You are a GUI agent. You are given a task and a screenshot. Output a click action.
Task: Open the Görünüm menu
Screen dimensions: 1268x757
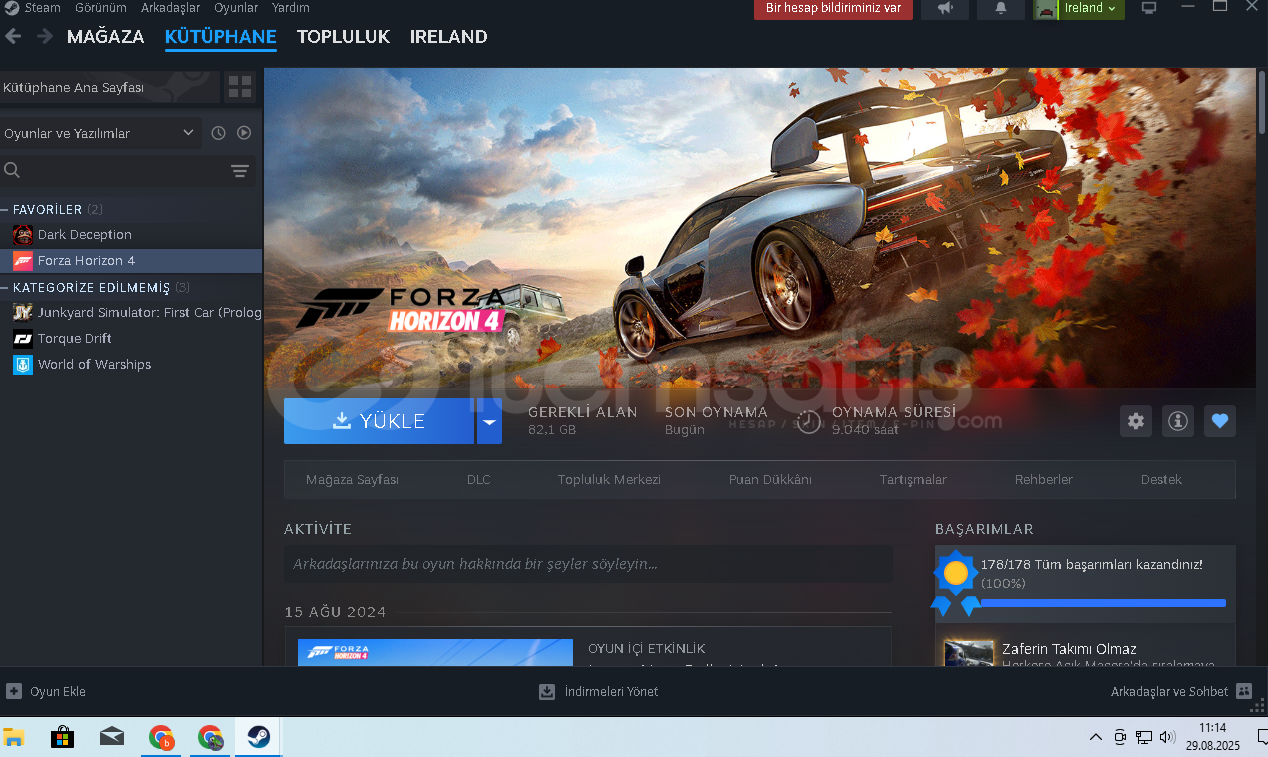[101, 8]
